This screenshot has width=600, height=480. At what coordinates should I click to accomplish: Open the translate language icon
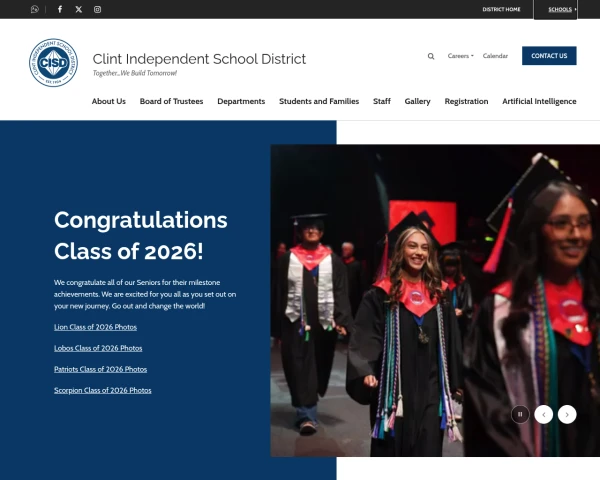(35, 9)
